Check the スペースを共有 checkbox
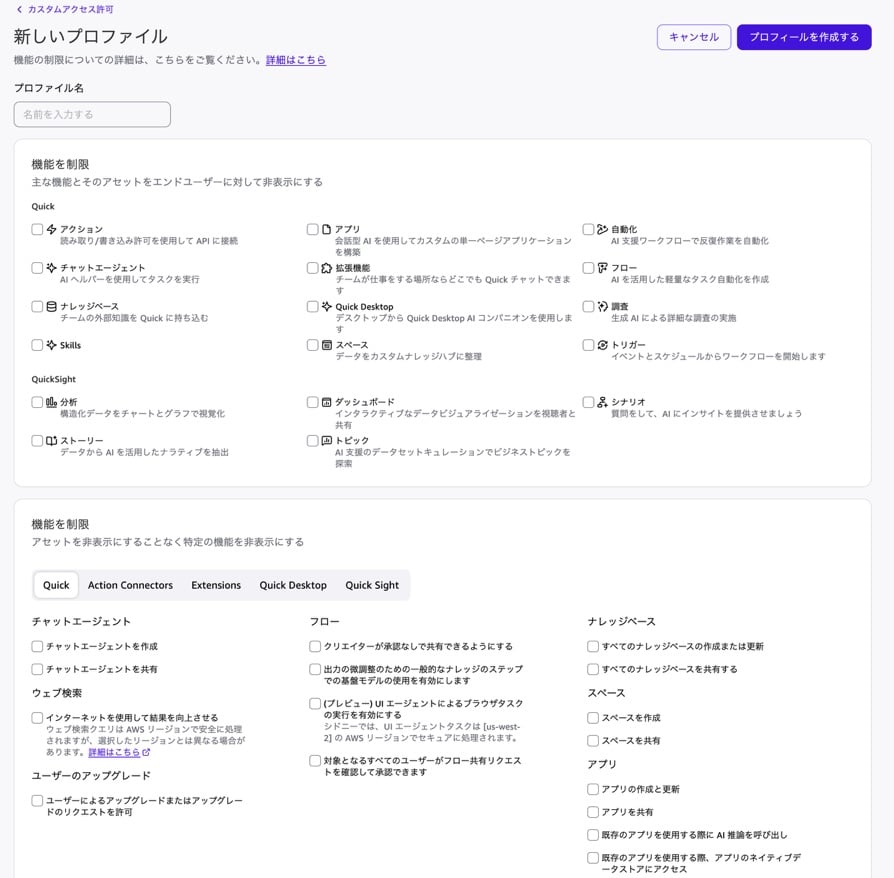 [593, 741]
